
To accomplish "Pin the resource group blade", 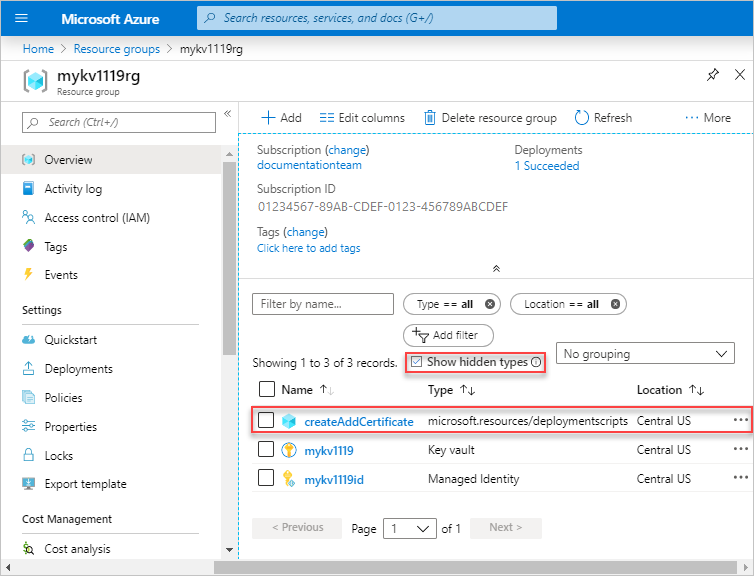I will point(713,75).
